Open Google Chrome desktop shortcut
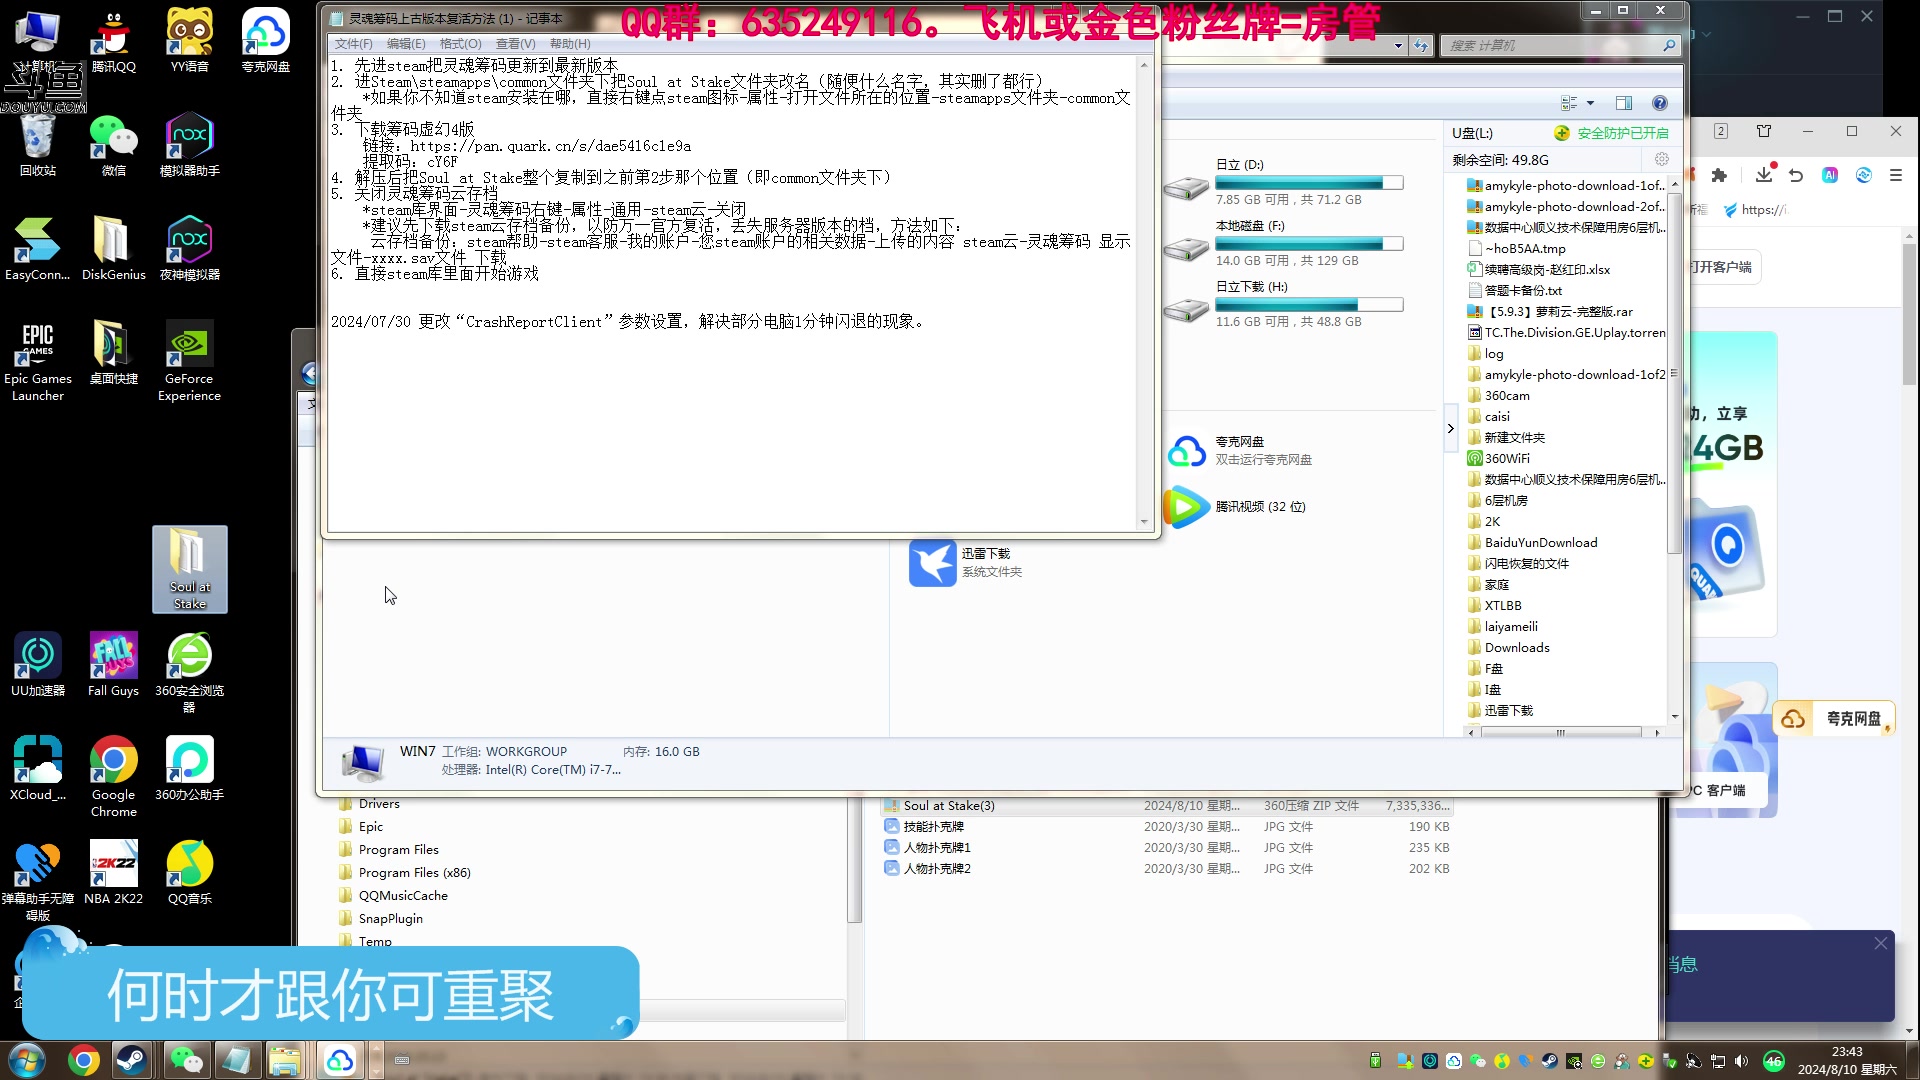Viewport: 1920px width, 1080px height. point(113,776)
